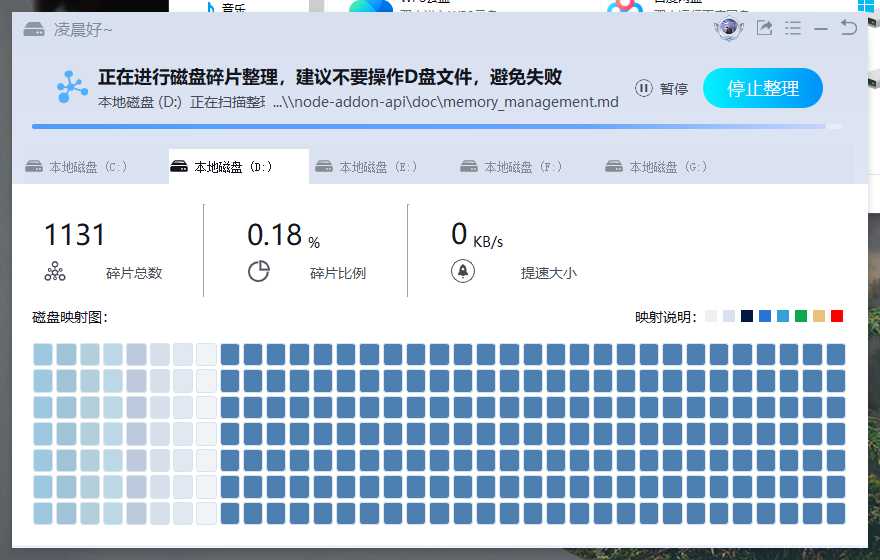Select the 本地磁盘 (F:) tab
This screenshot has height=560, width=880.
[x=513, y=167]
